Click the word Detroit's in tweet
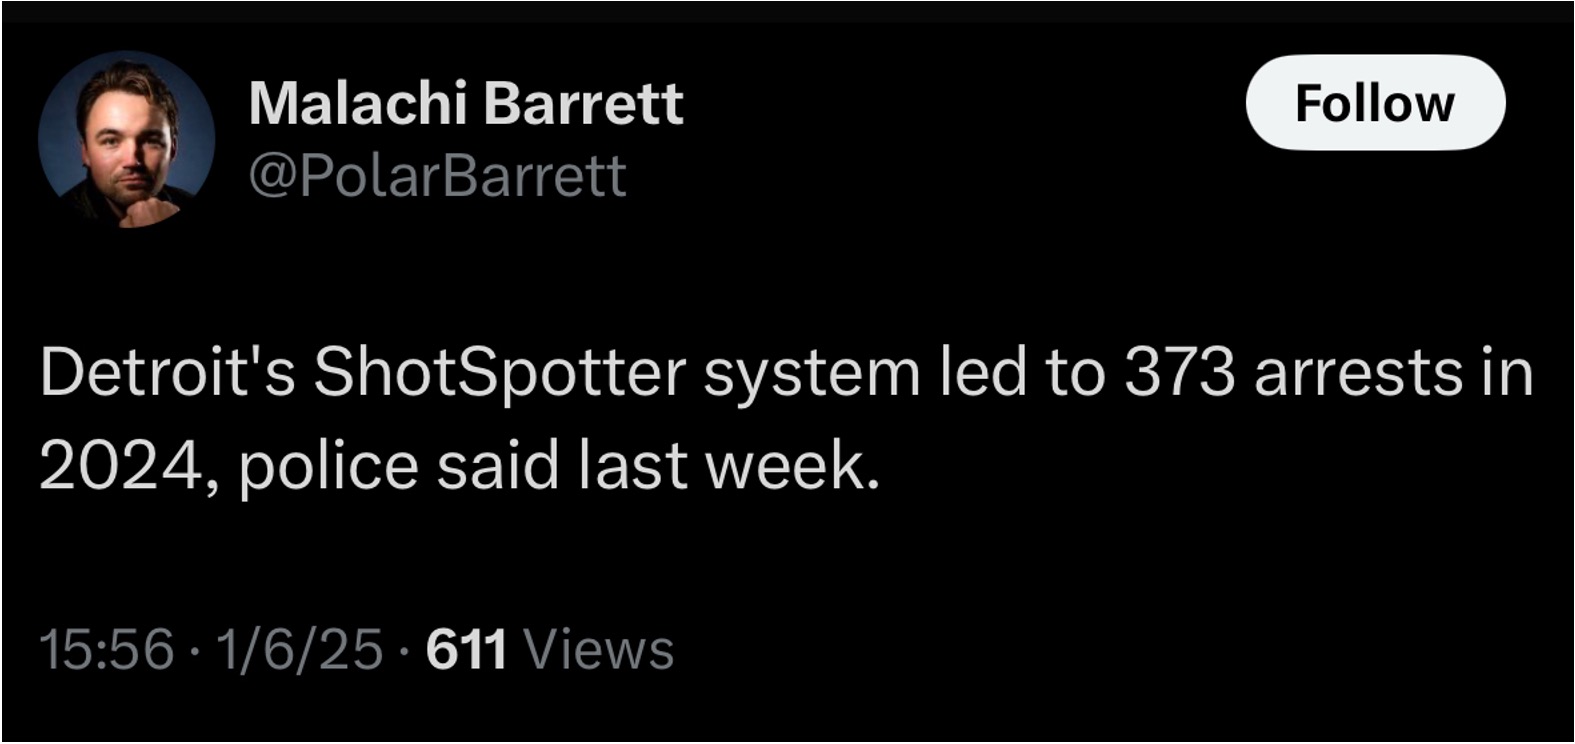Screen dimensions: 1575x744 (x=167, y=372)
